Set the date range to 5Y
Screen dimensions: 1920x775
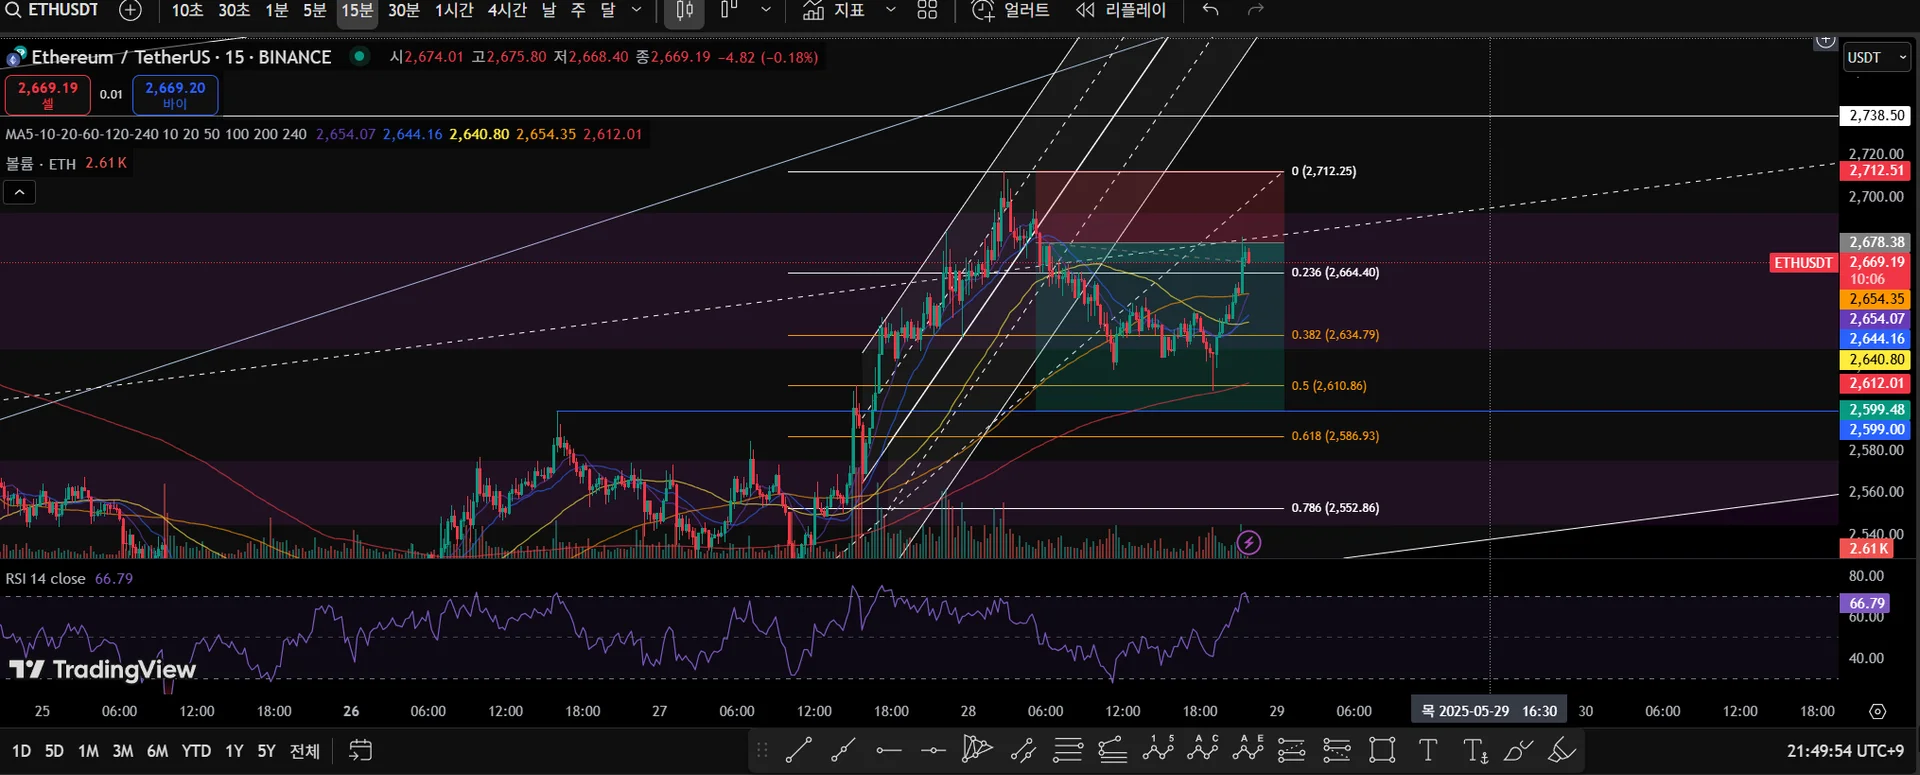pyautogui.click(x=266, y=751)
